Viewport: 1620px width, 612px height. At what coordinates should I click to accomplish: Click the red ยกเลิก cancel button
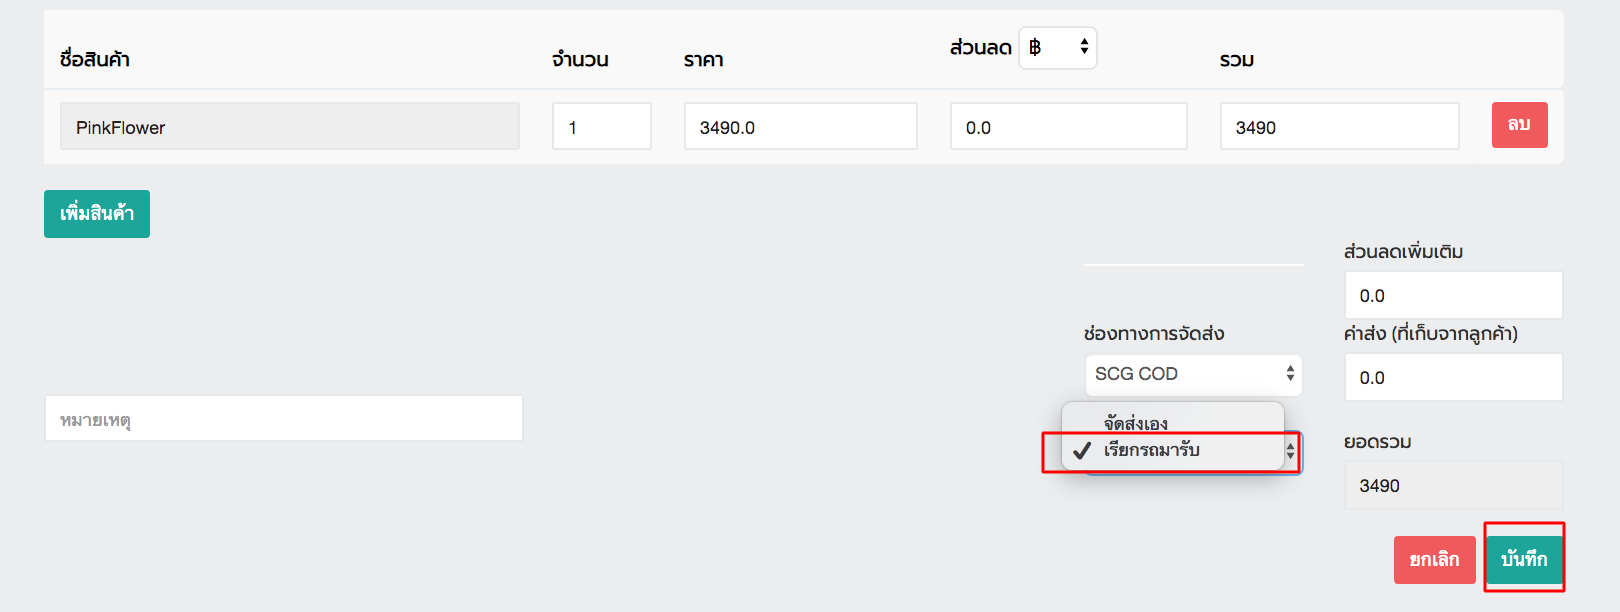1435,560
